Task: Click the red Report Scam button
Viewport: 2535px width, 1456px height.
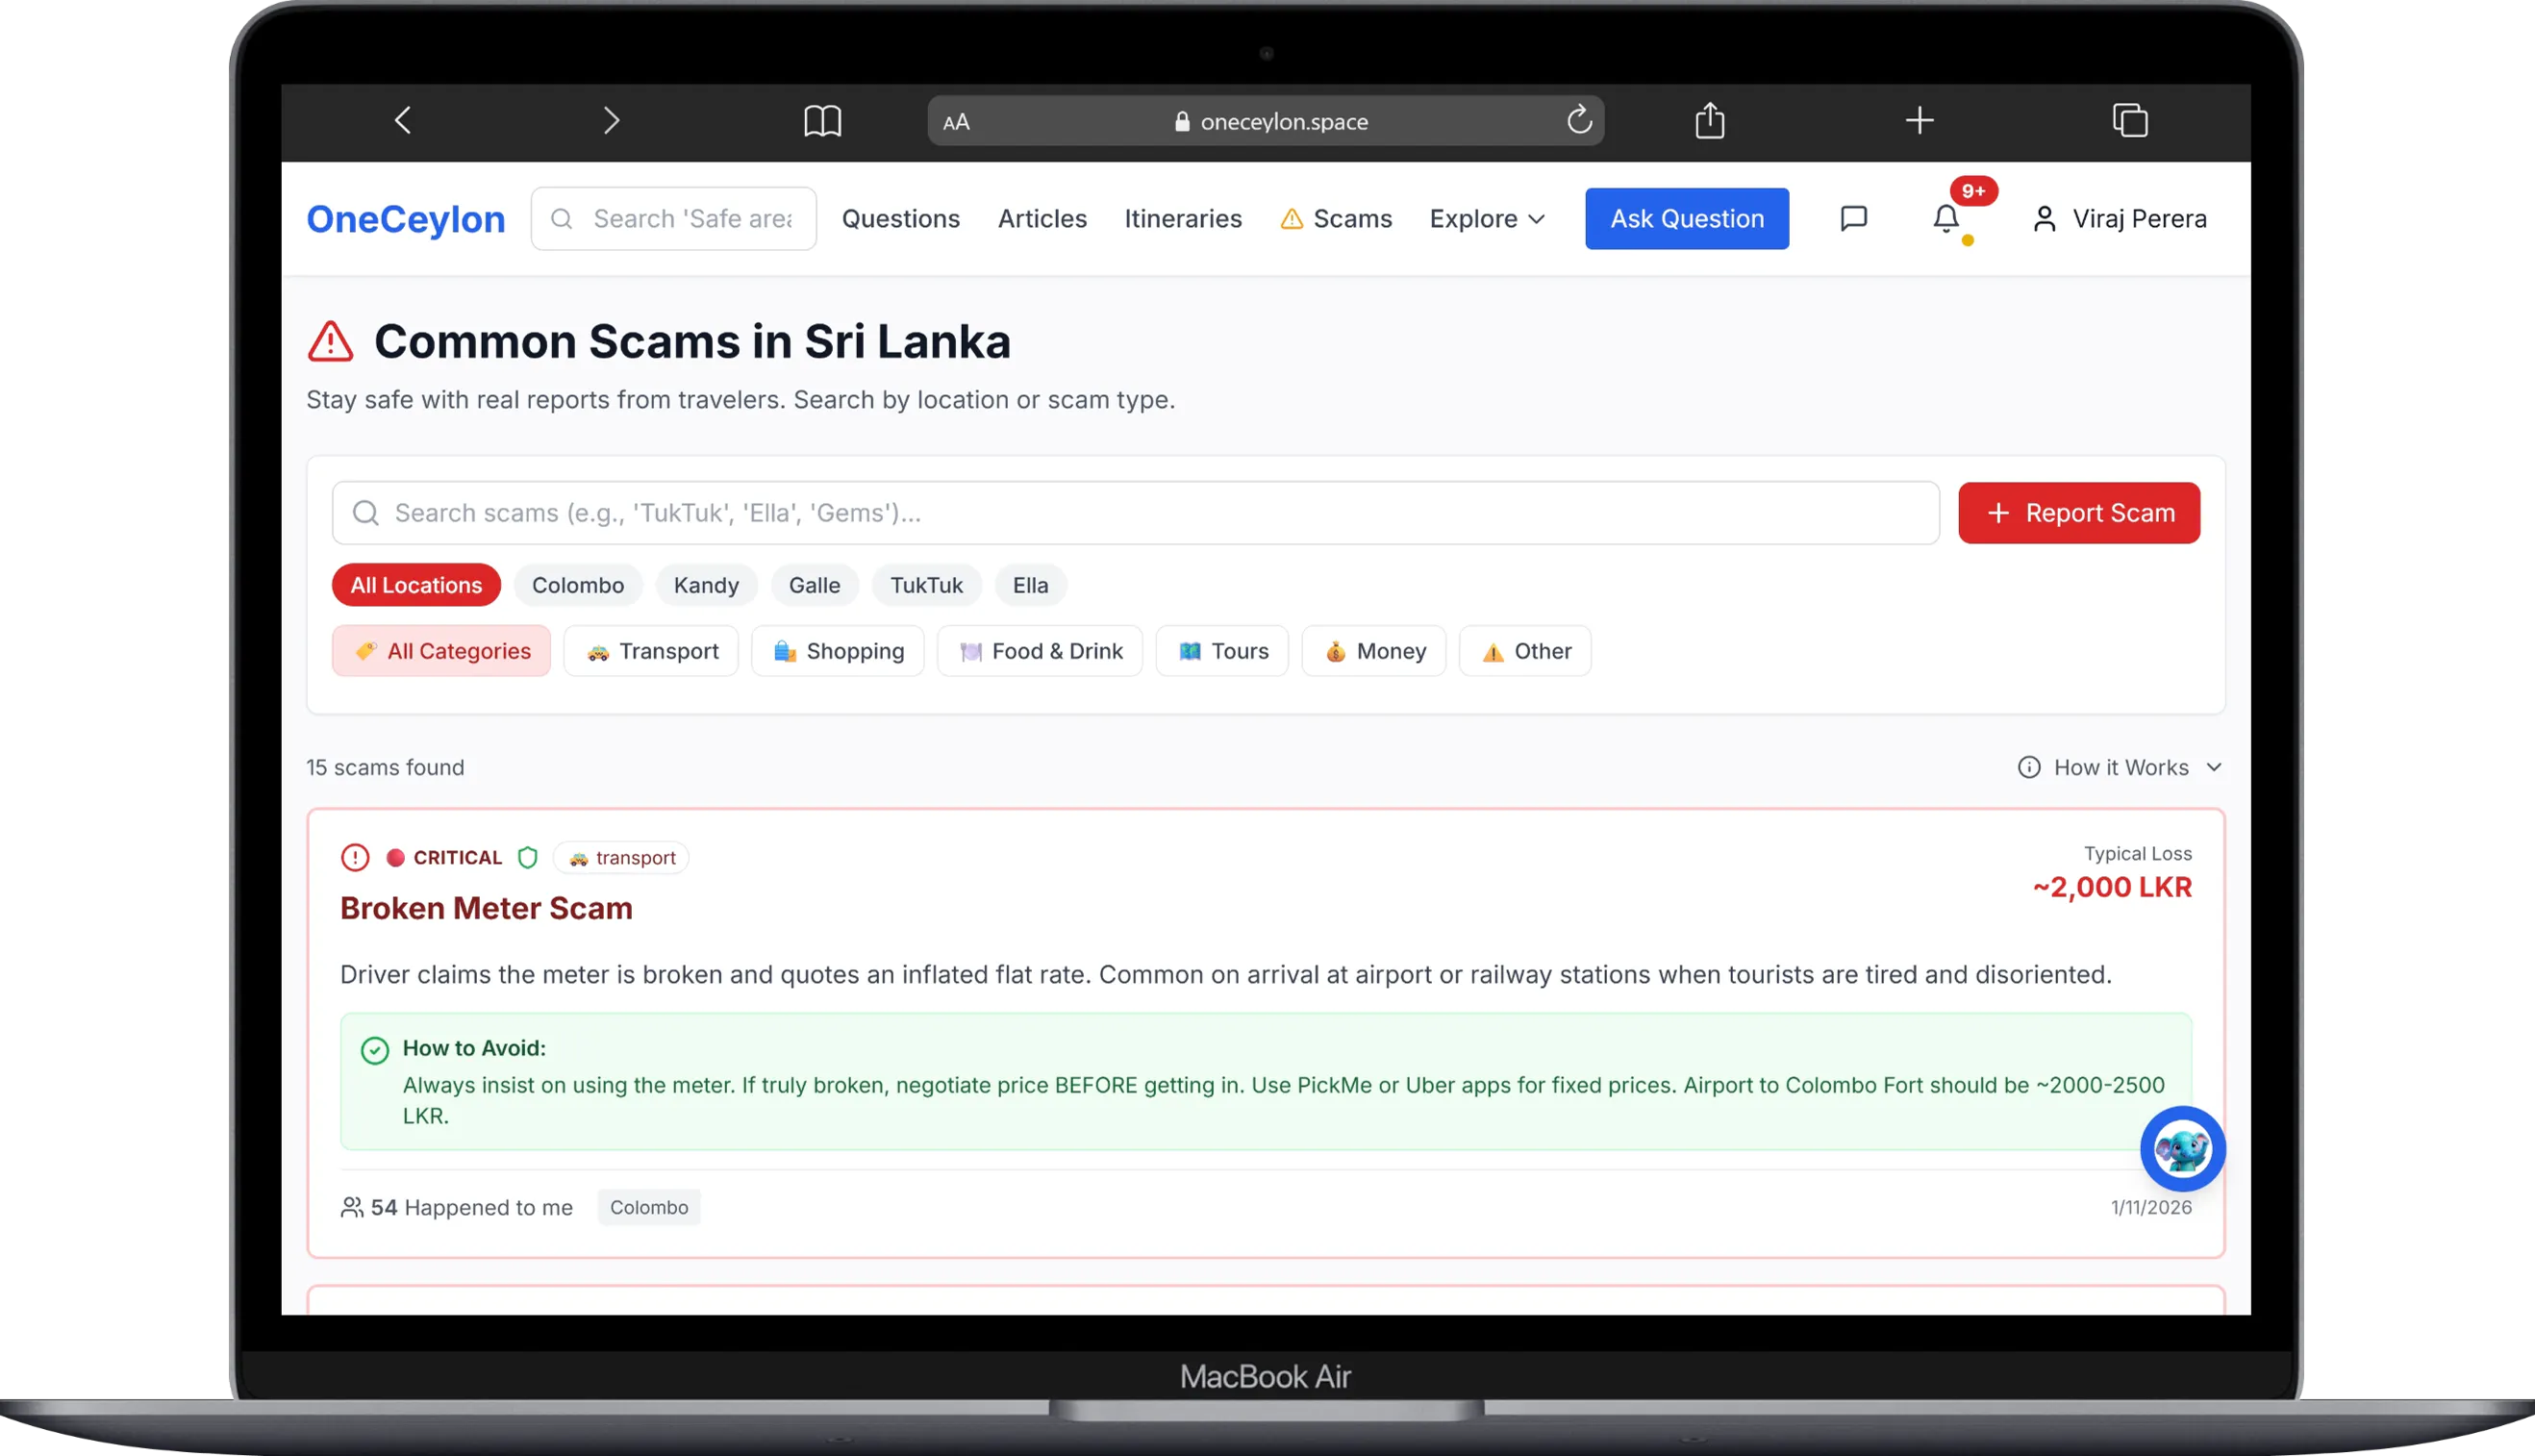Action: 2079,513
